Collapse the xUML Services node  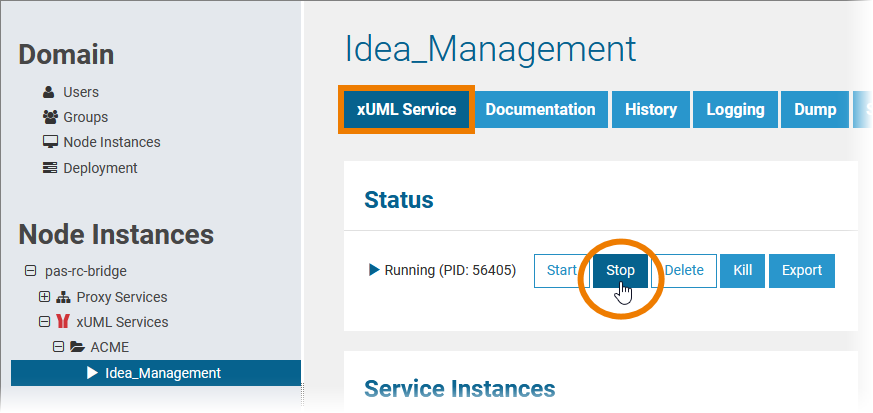(x=44, y=322)
